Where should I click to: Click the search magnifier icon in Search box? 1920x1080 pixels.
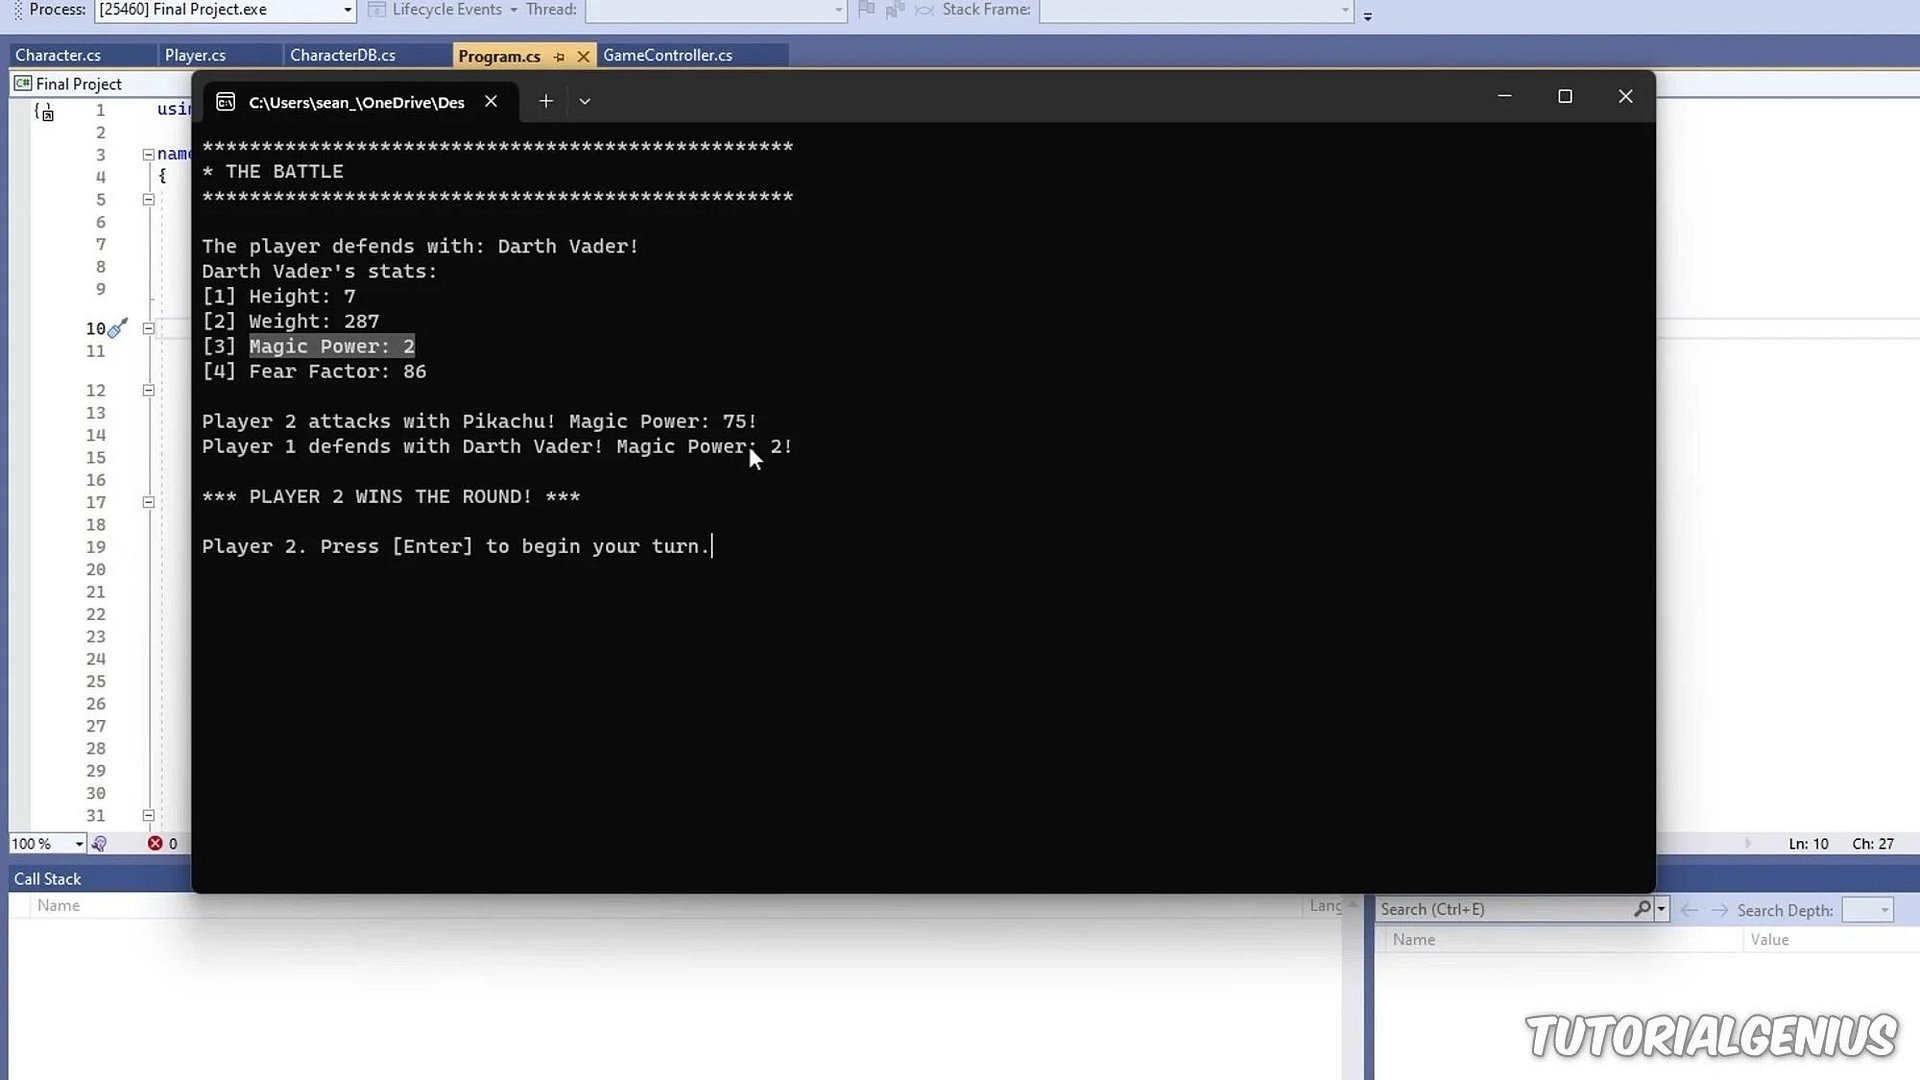[x=1641, y=909]
